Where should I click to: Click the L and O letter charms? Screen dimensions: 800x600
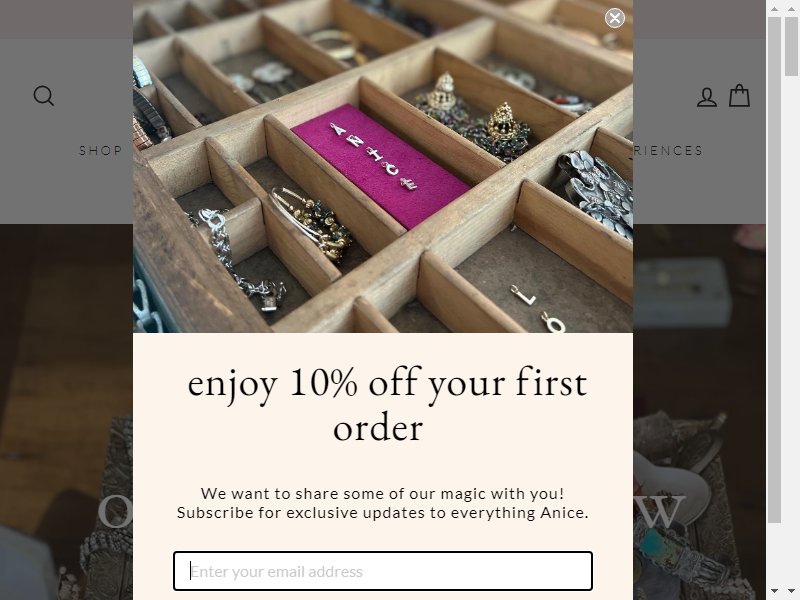coord(538,309)
